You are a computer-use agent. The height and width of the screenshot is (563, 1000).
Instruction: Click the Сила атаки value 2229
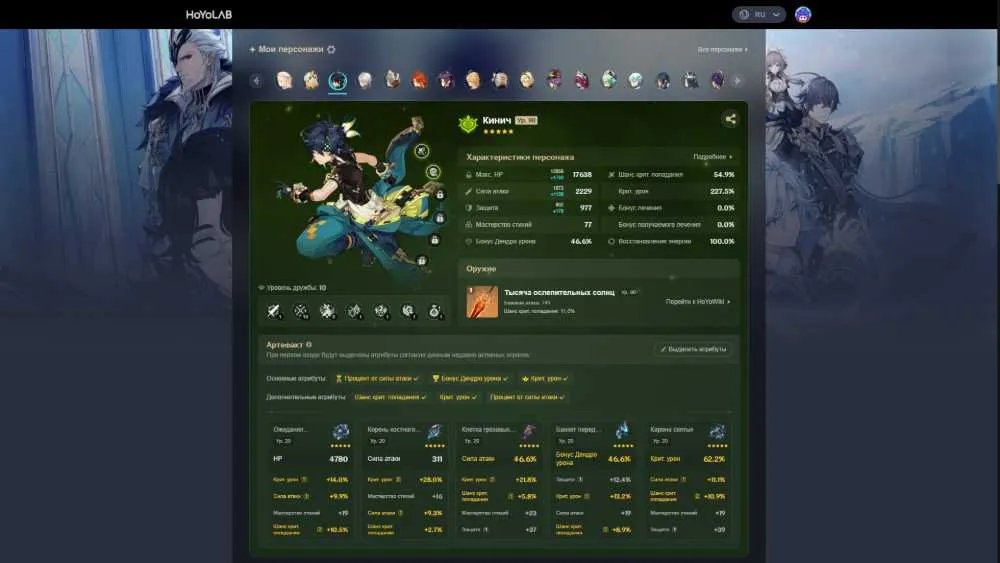[x=584, y=191]
